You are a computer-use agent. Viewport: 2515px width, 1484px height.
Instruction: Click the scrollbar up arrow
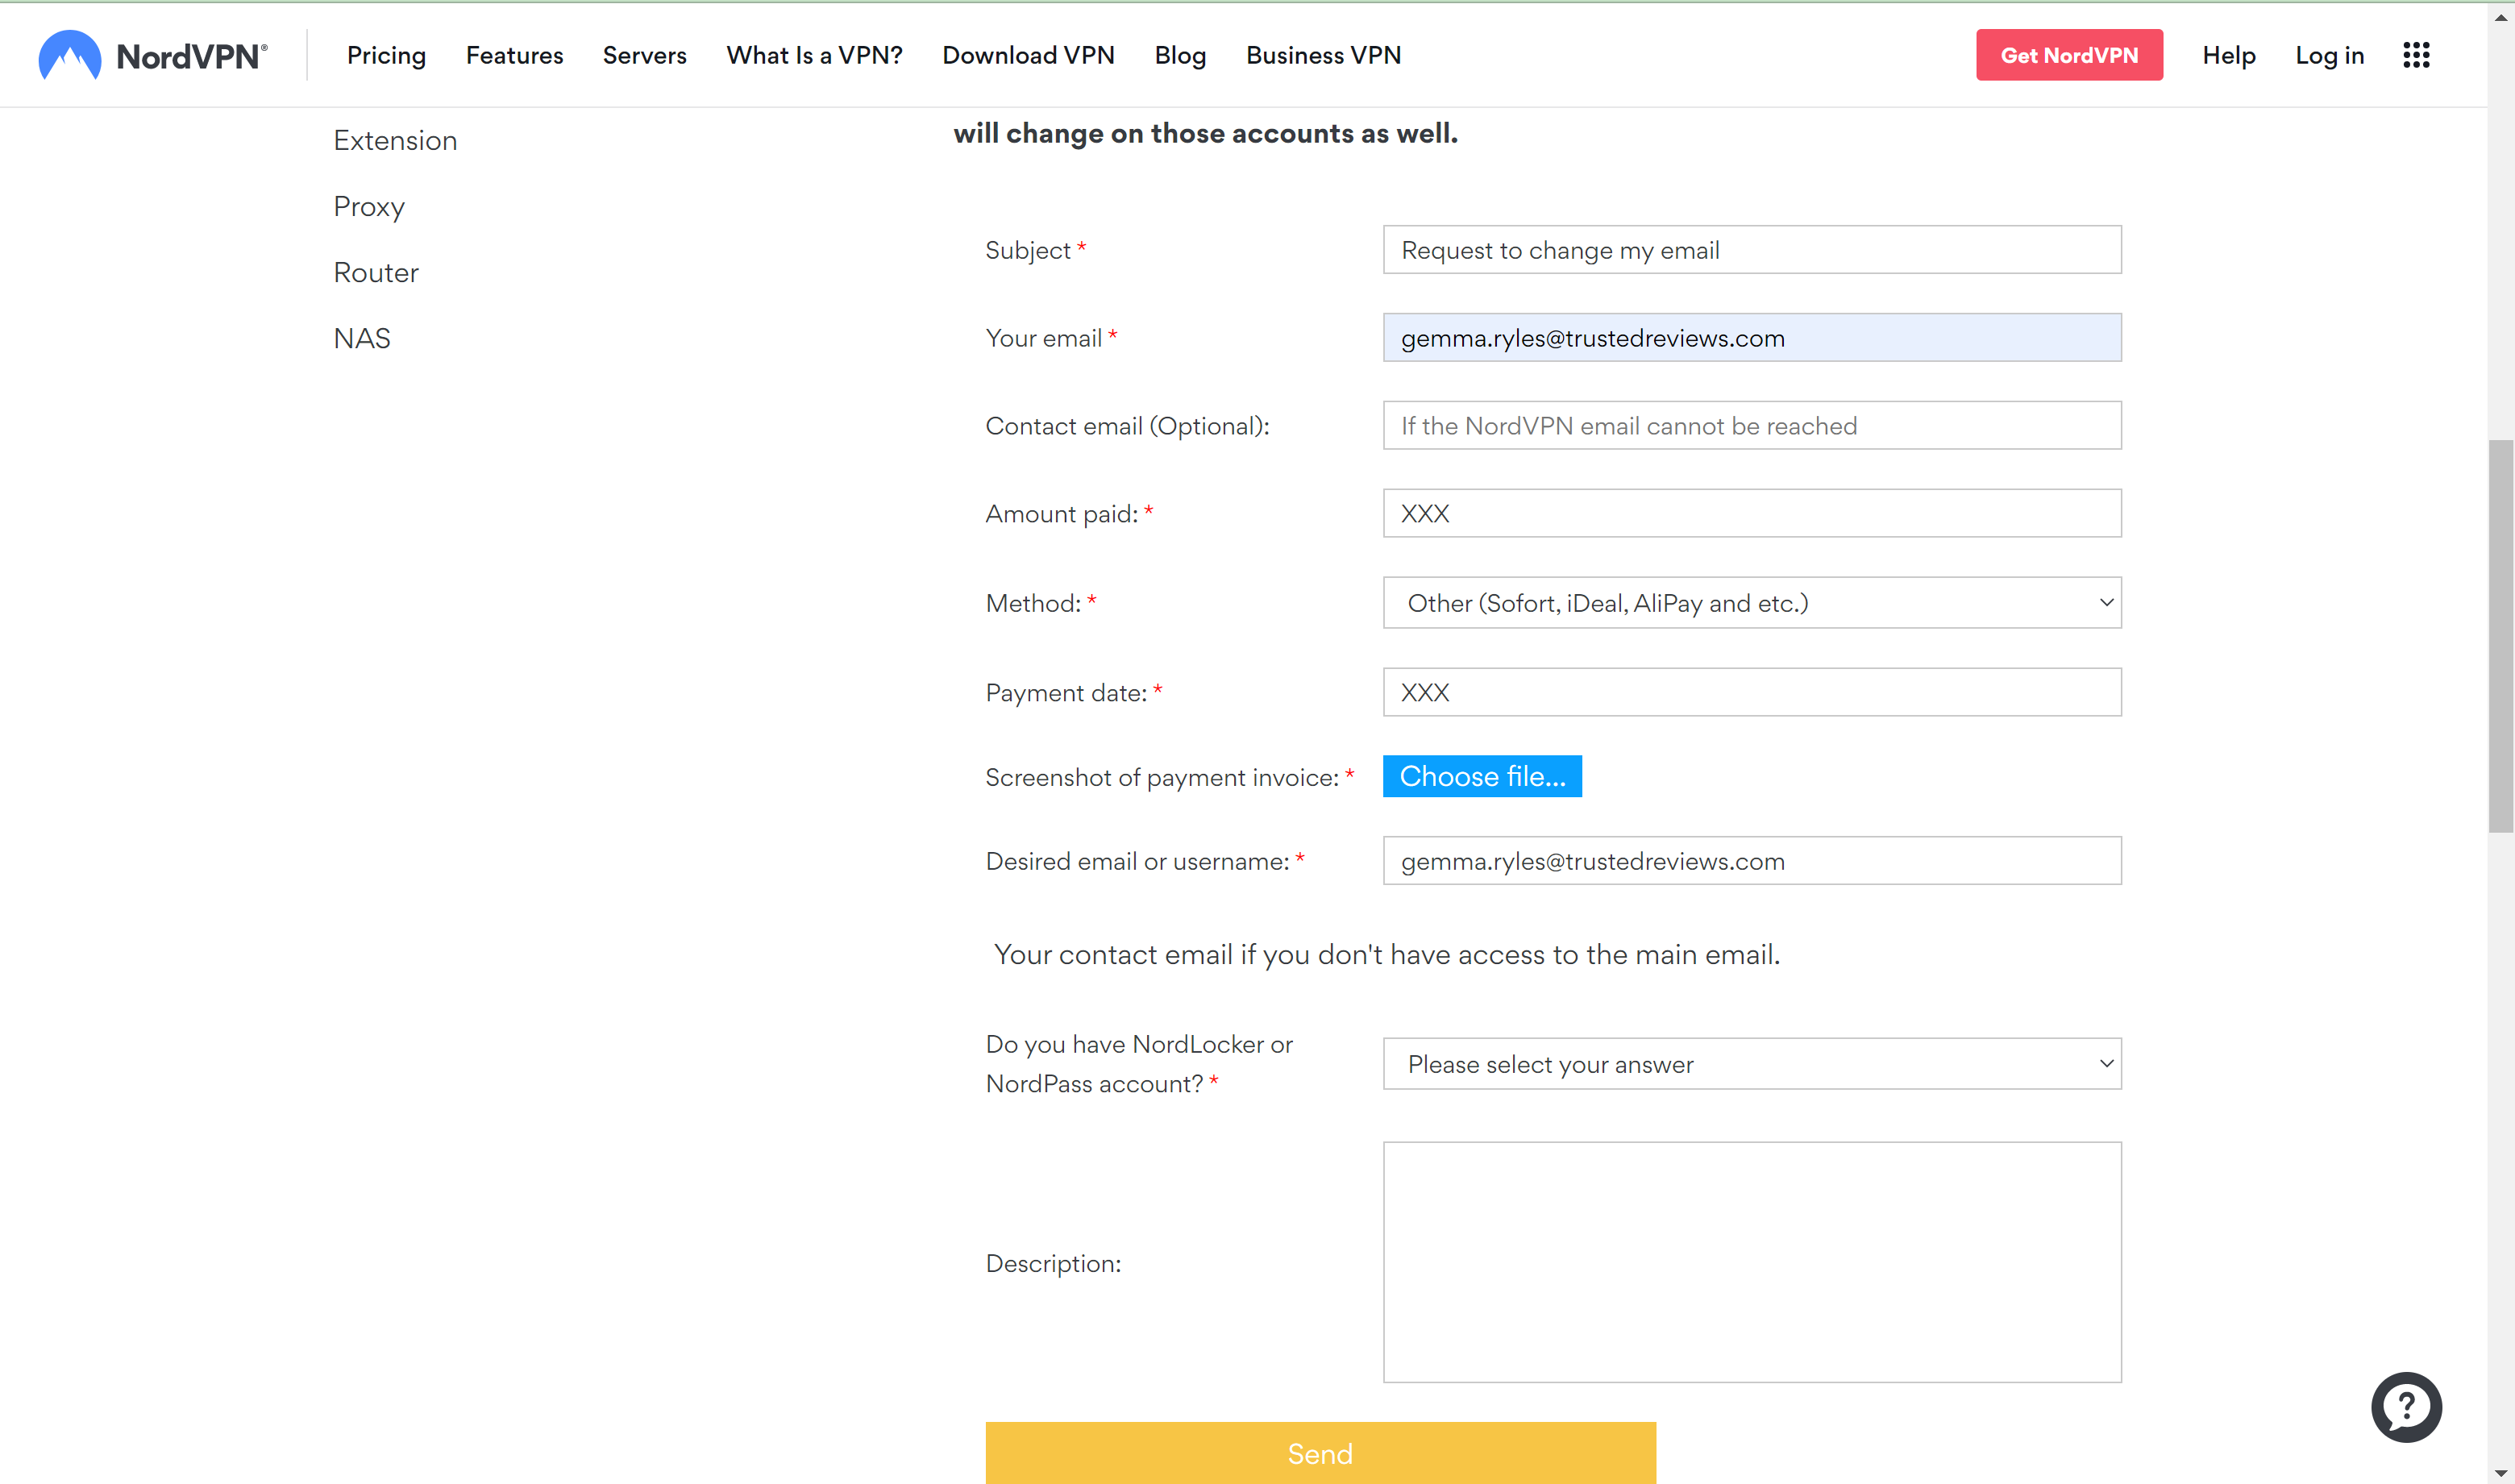click(x=2500, y=16)
